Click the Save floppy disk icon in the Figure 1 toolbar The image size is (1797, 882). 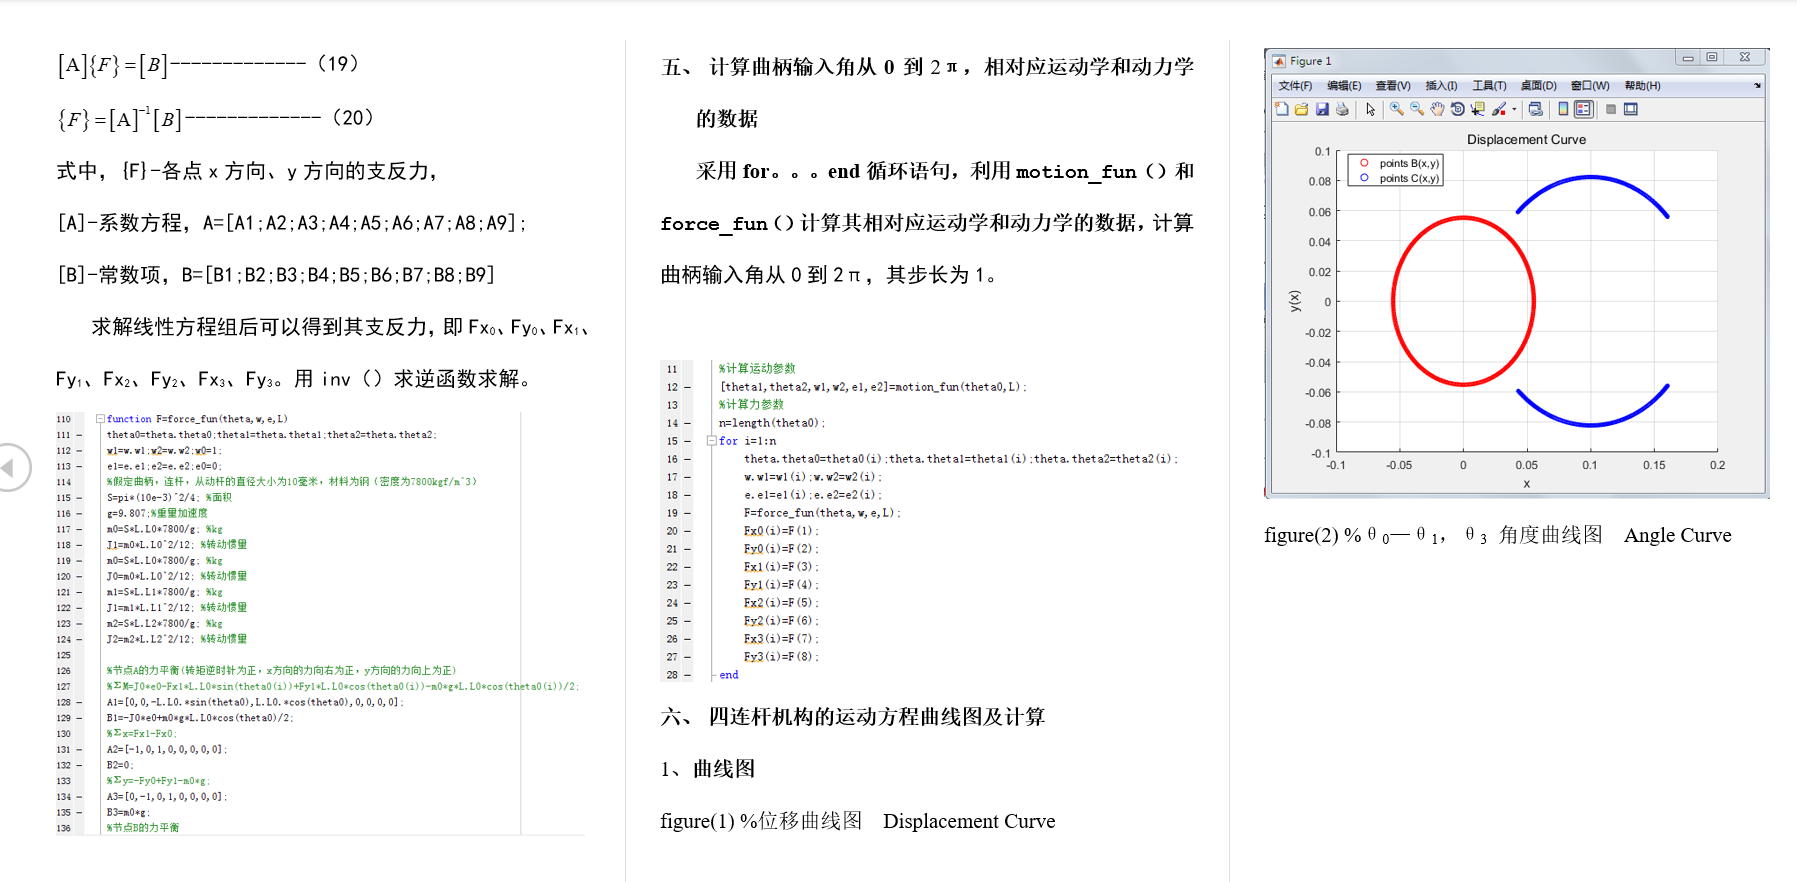(1322, 109)
